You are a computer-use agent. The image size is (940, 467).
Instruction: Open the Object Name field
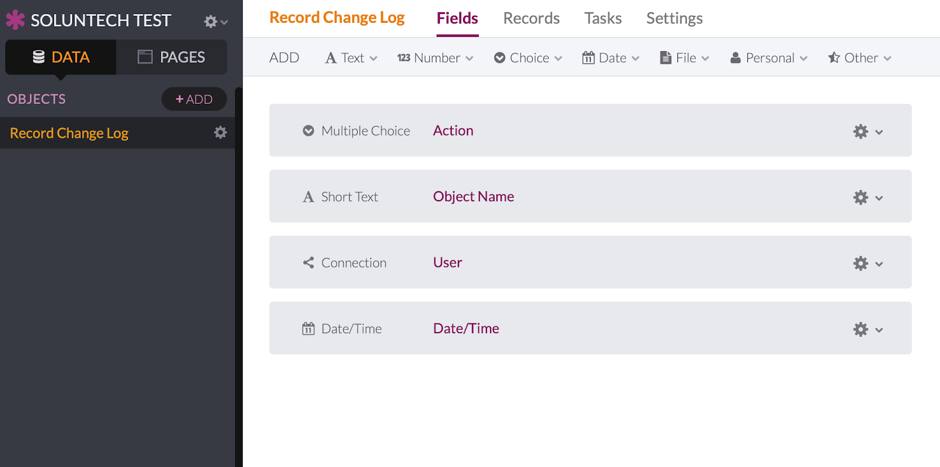pos(474,197)
